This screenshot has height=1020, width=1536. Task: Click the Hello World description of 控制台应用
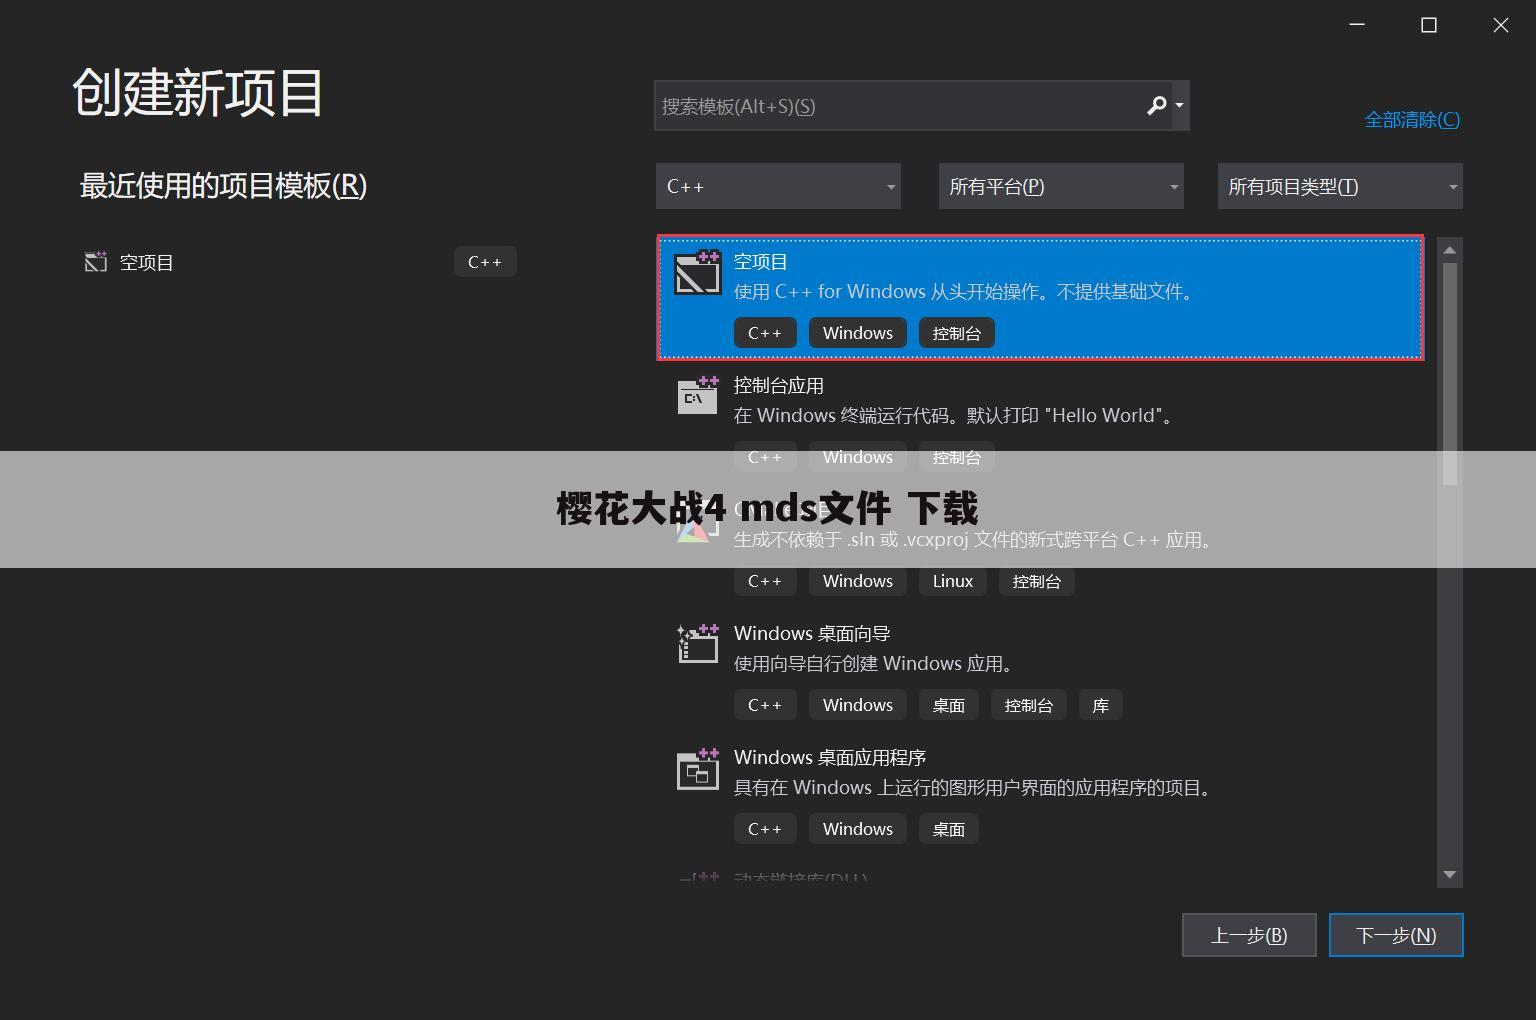[x=956, y=416]
